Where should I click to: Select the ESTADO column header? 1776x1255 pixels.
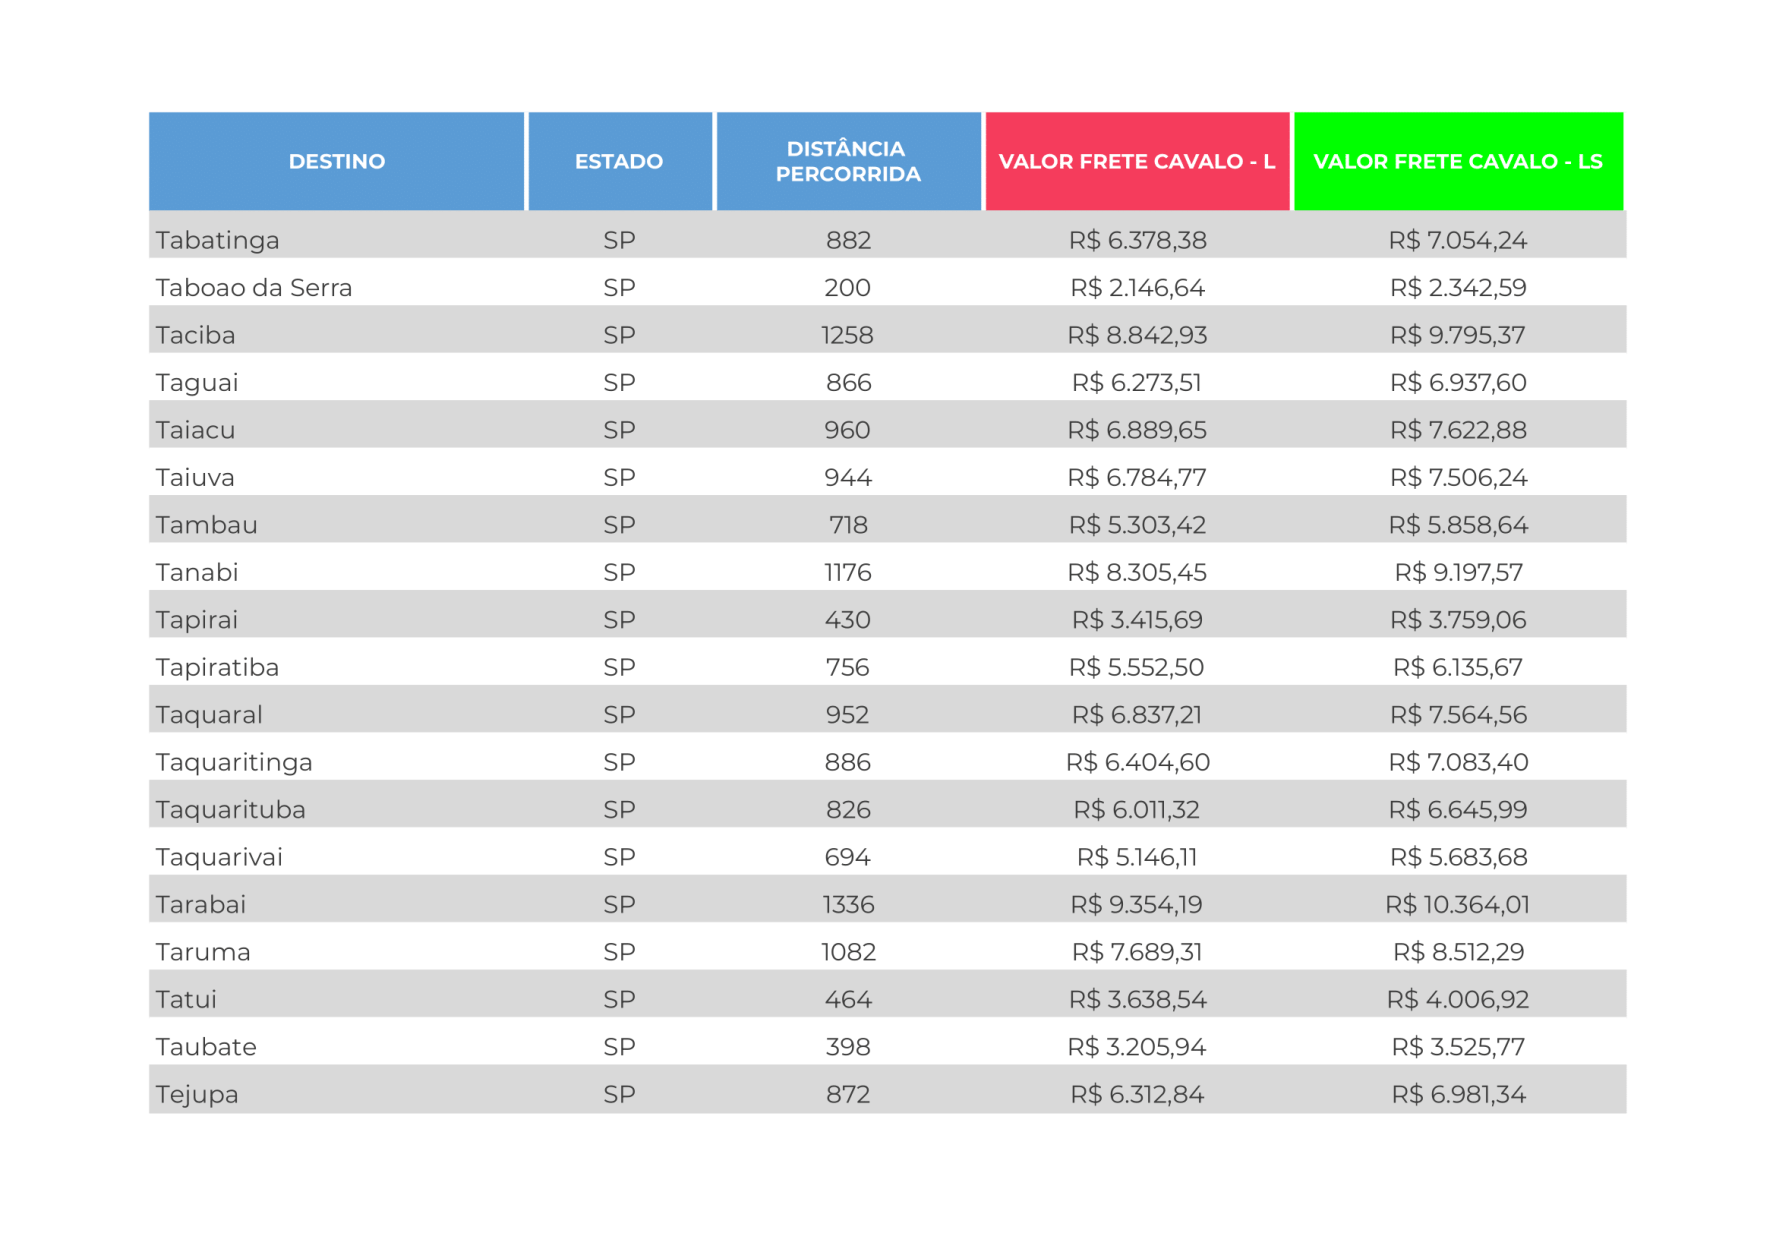619,161
